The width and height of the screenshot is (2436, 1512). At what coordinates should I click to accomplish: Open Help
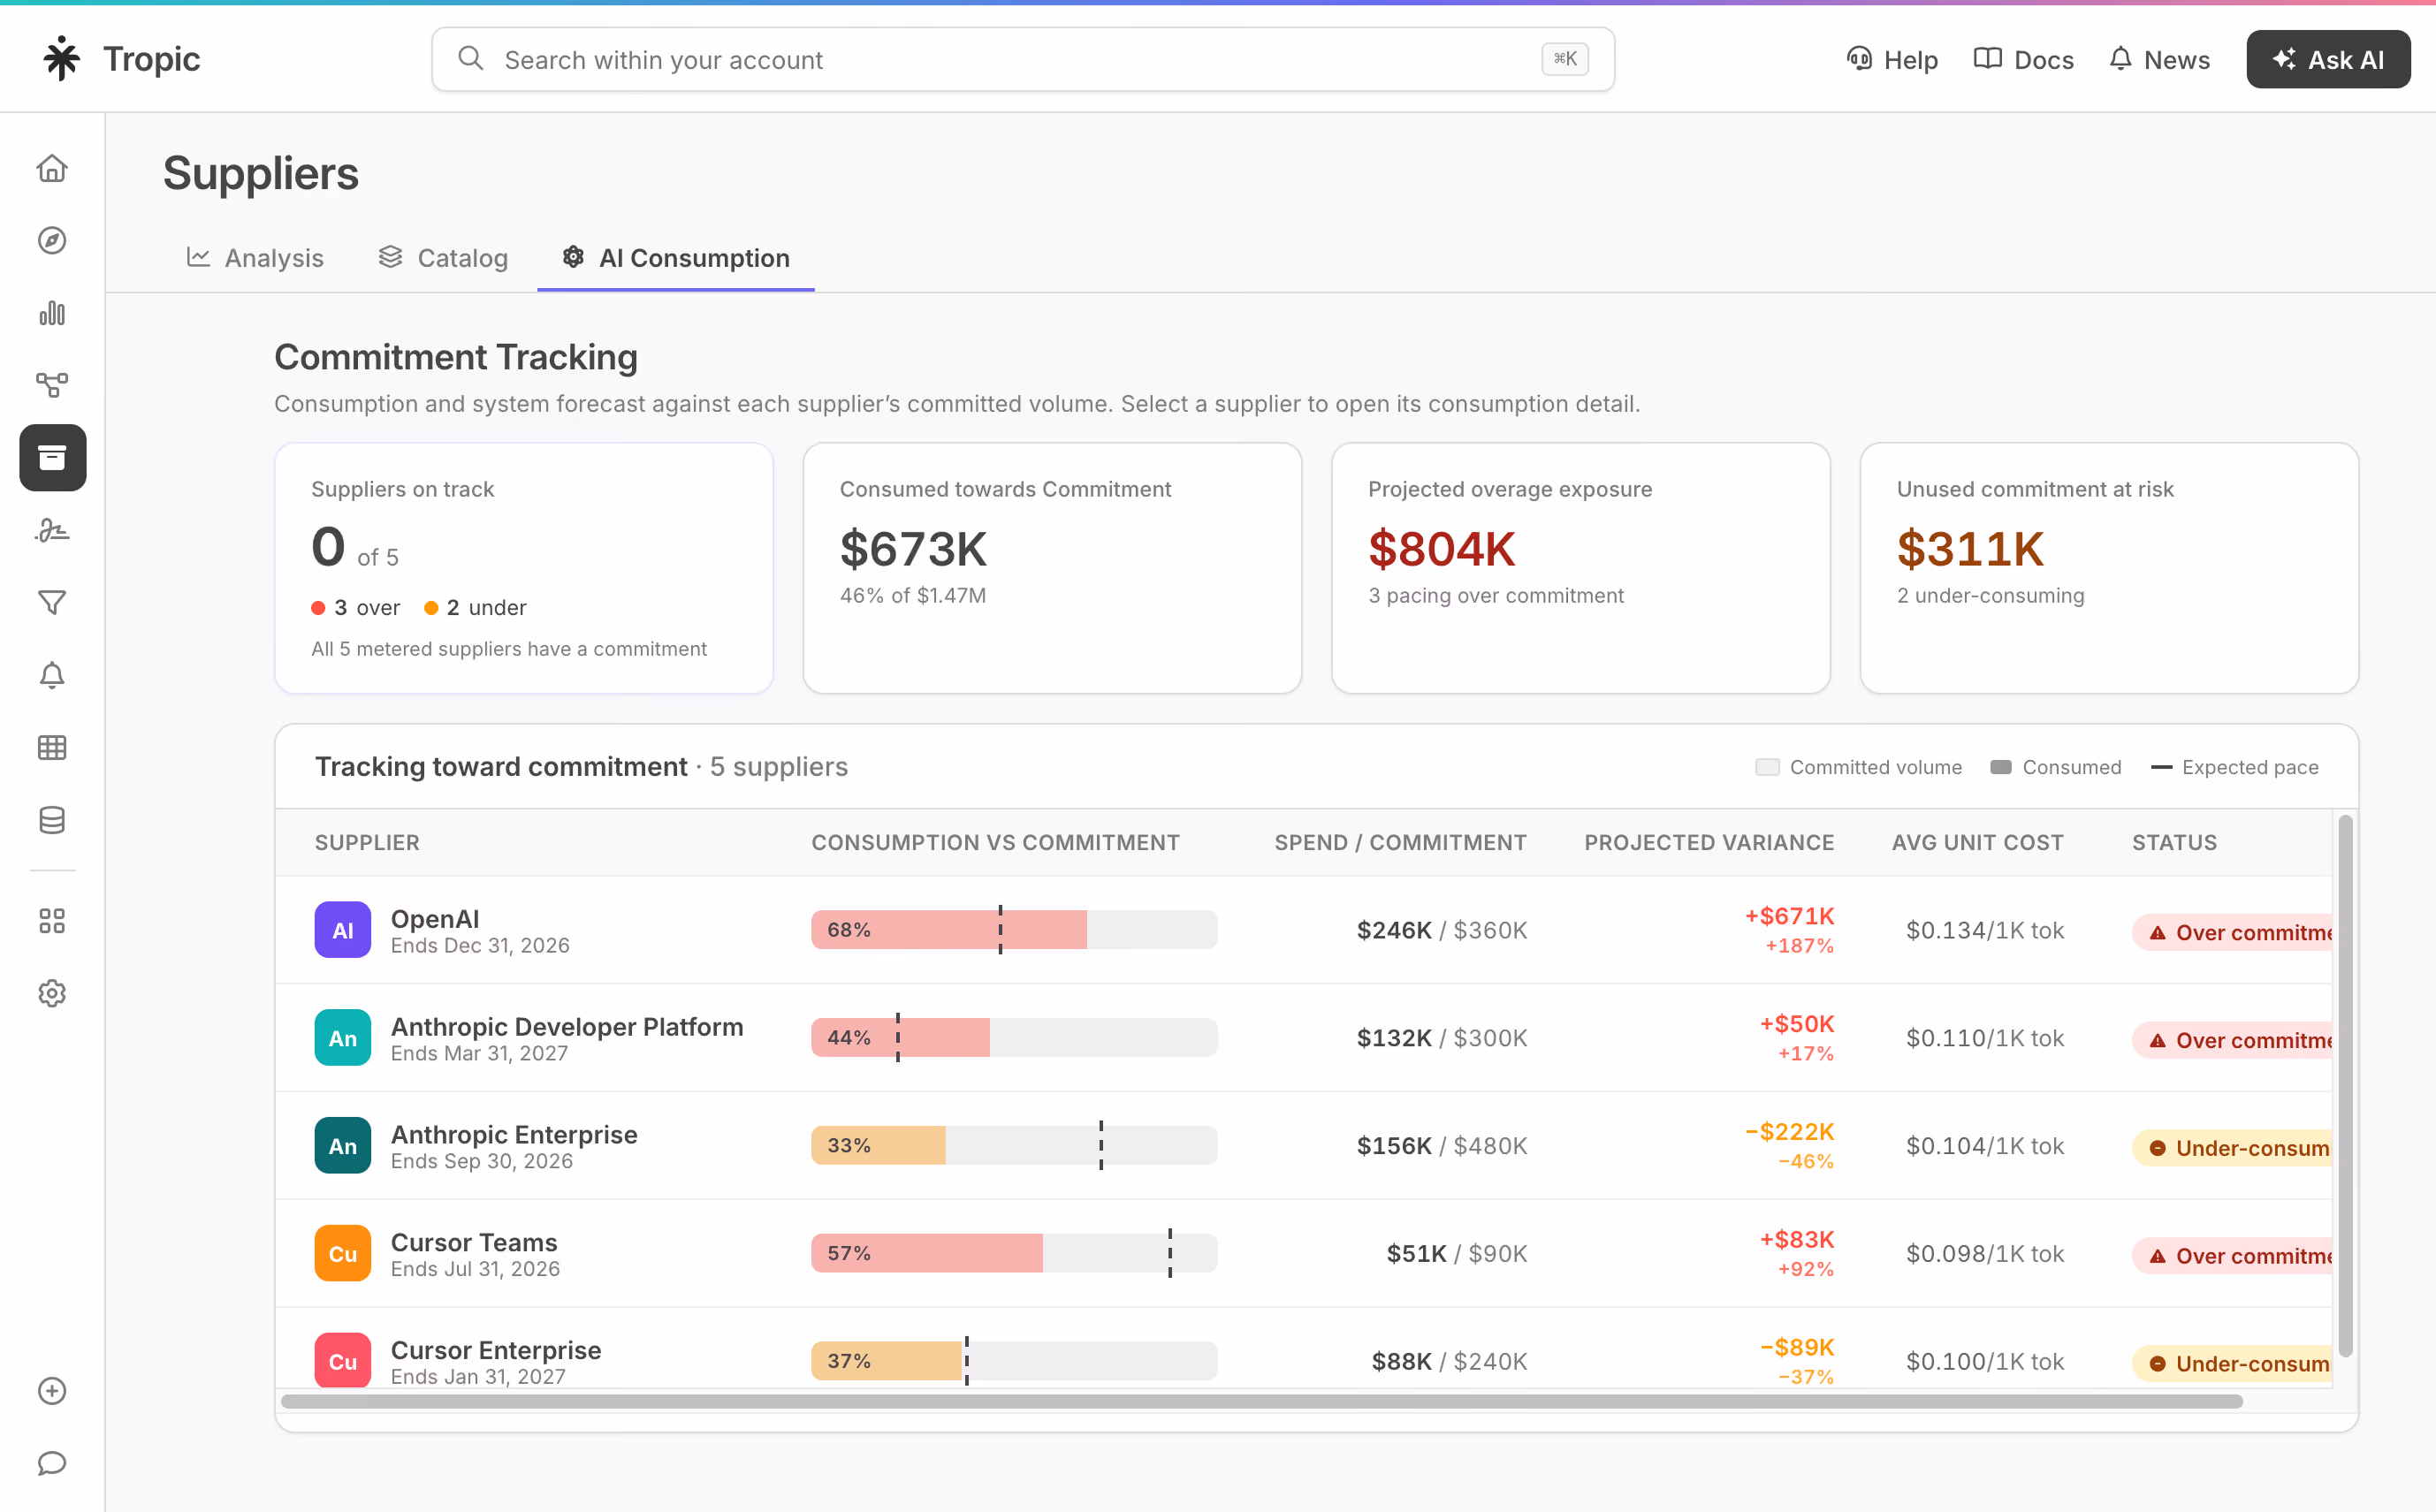(1892, 60)
